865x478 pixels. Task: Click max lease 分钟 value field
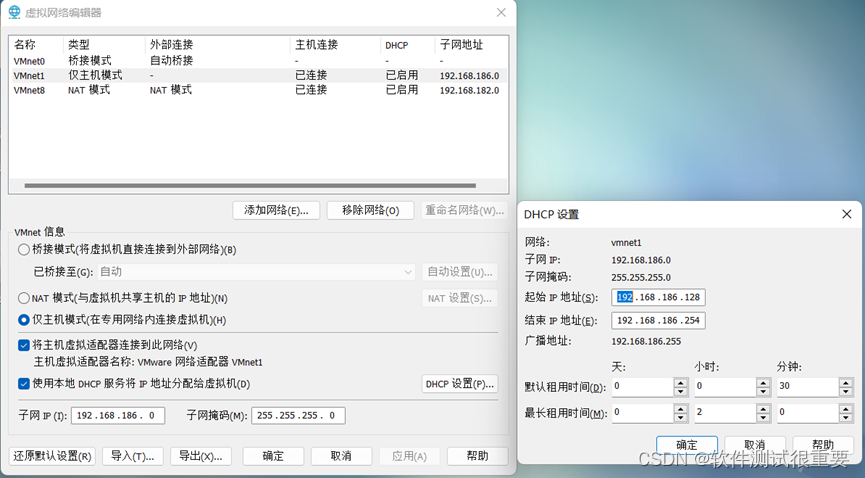(808, 412)
